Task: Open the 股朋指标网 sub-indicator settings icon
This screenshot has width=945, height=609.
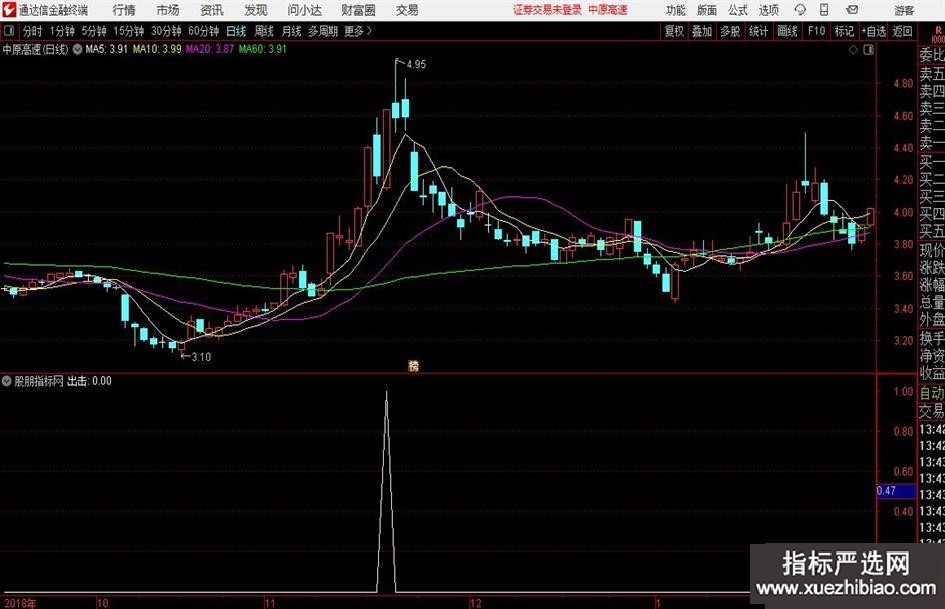Action: (7, 381)
